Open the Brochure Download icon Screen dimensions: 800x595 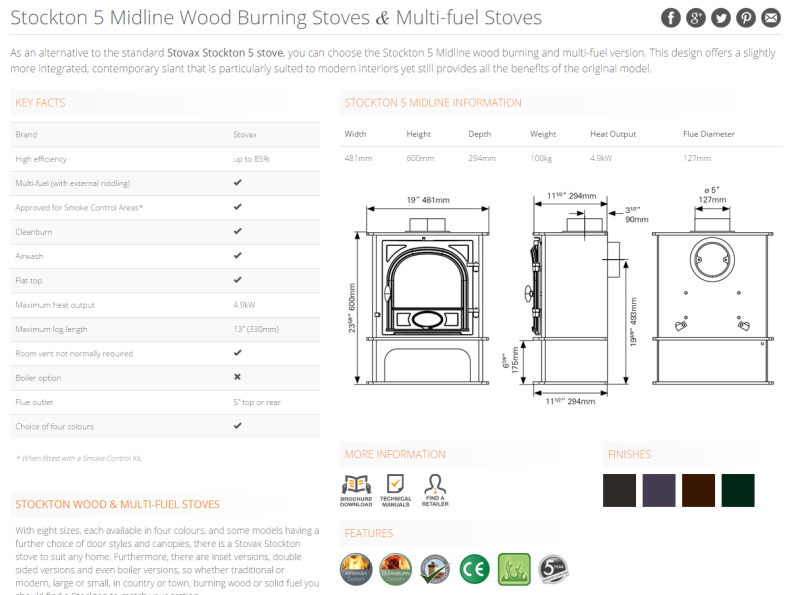click(356, 490)
